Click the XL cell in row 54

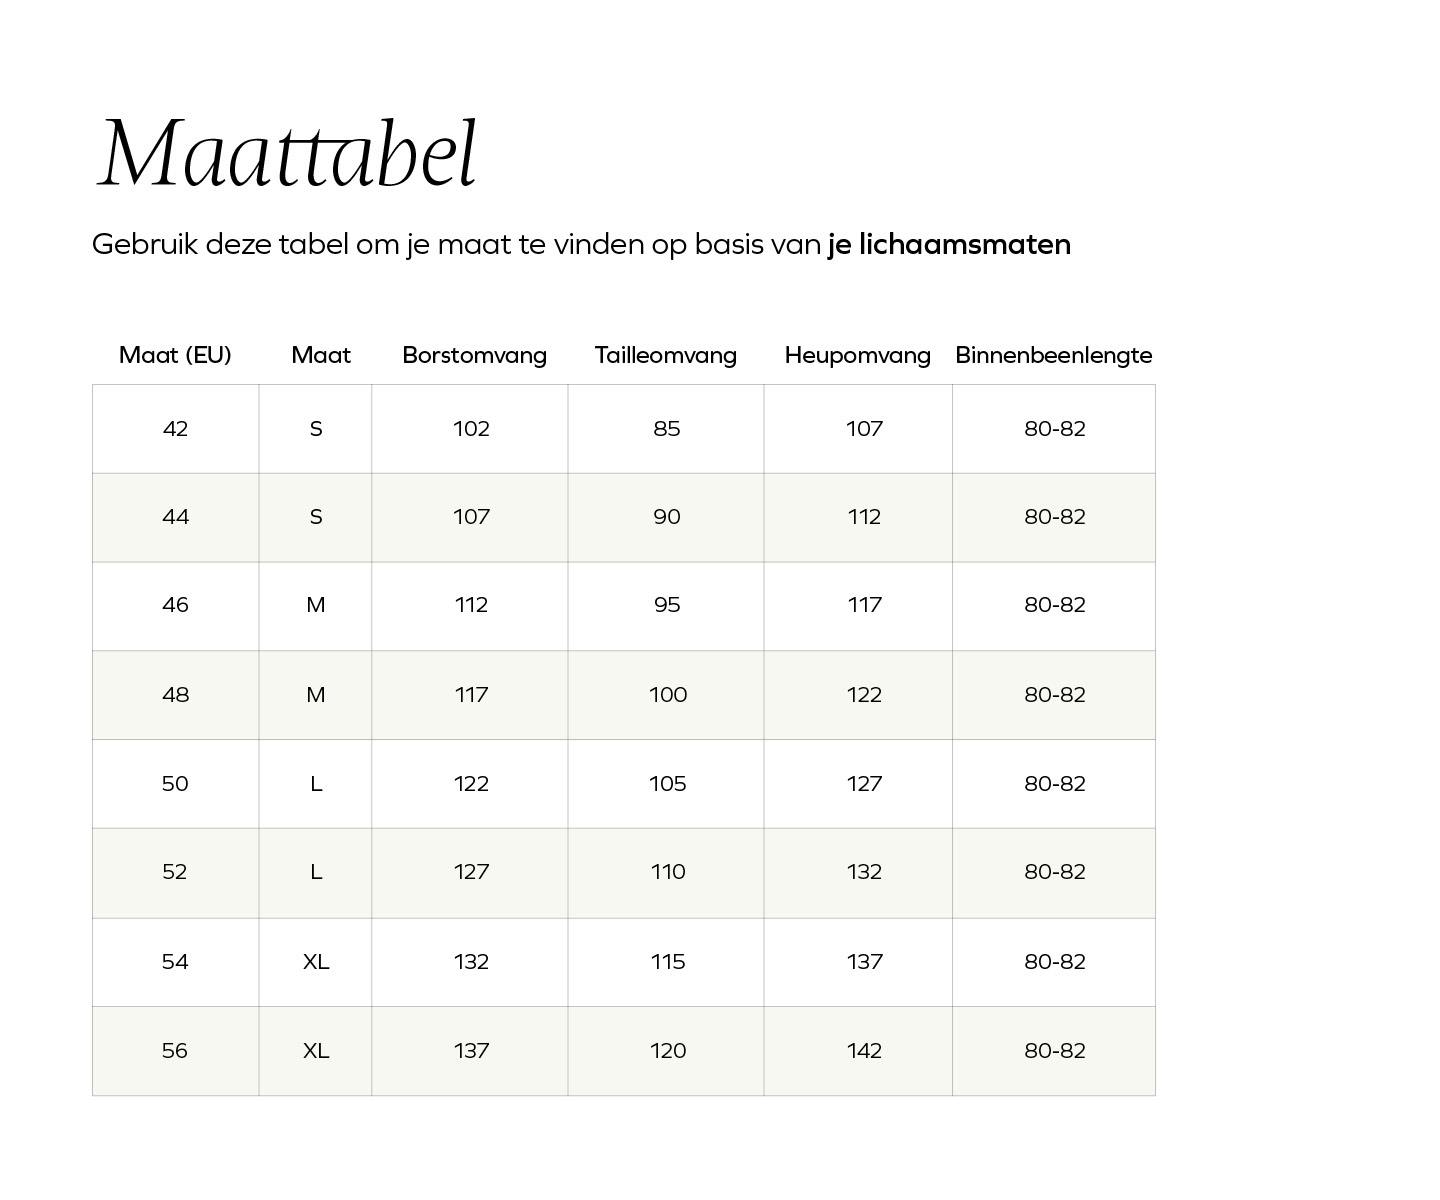coord(316,962)
